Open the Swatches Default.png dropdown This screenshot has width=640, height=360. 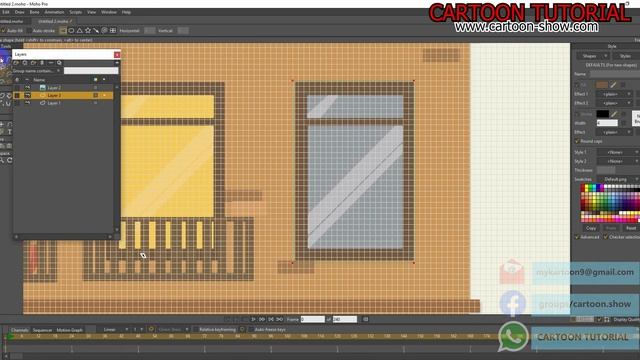pos(618,179)
